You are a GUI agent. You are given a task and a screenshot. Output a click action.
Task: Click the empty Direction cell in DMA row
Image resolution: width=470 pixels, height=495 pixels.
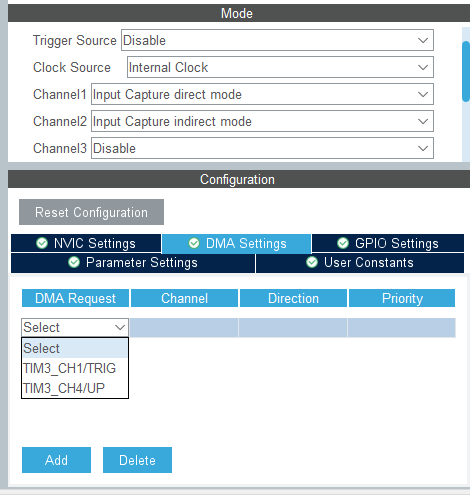pos(293,328)
